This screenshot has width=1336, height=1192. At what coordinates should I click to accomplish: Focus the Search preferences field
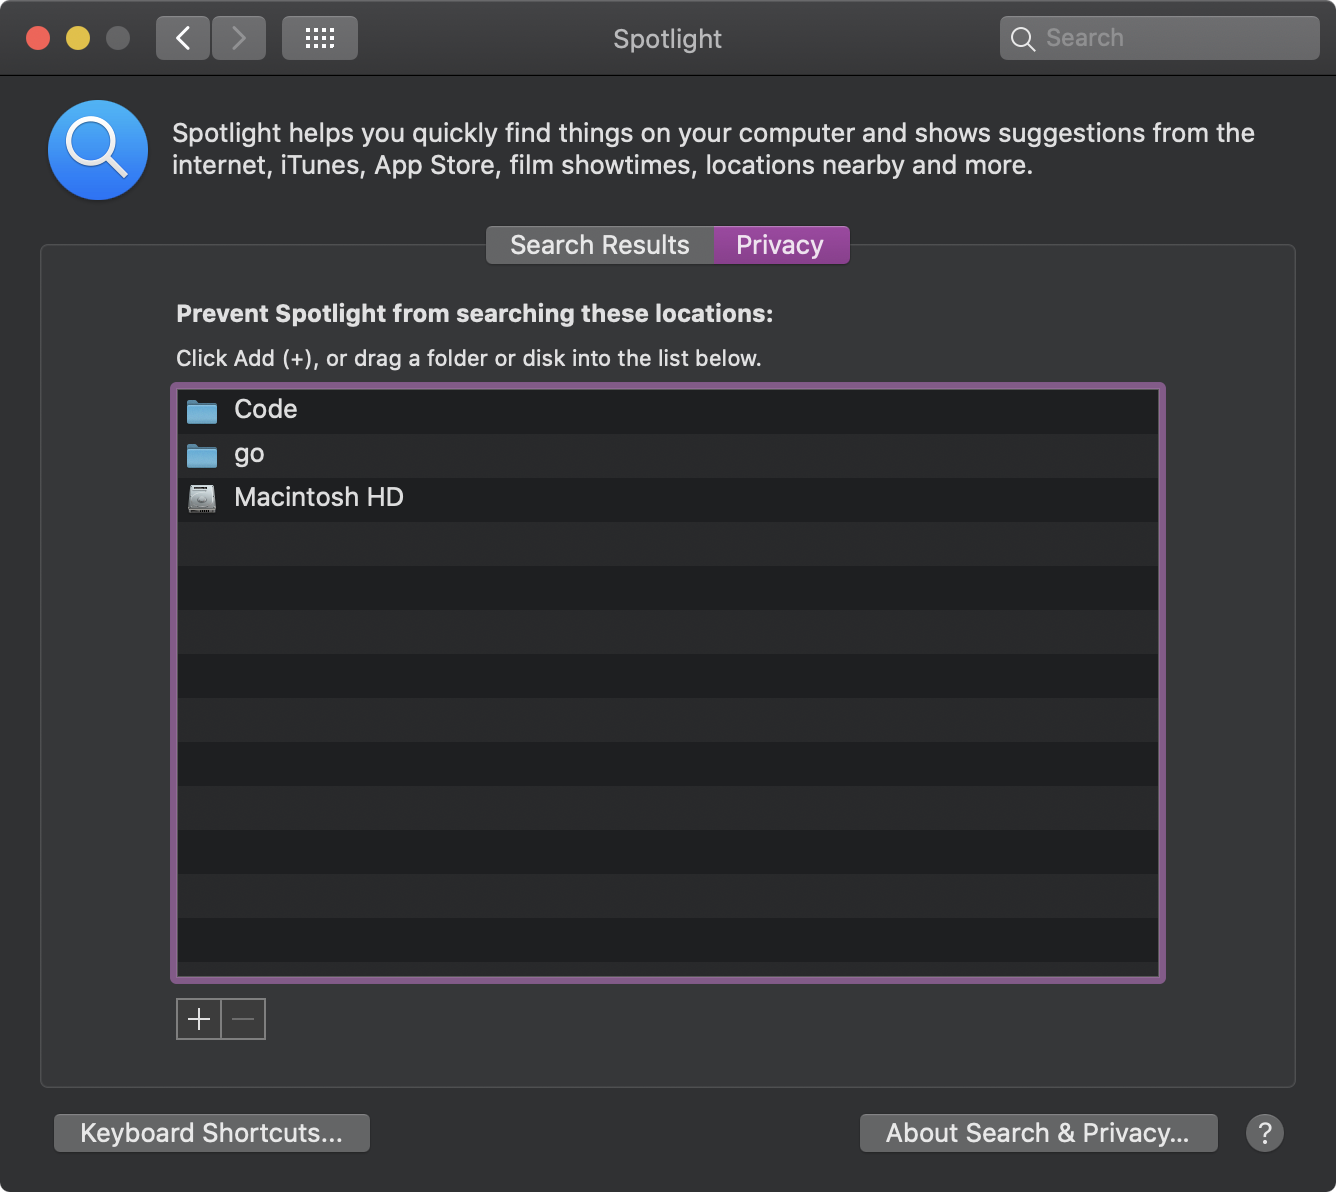coord(1160,38)
